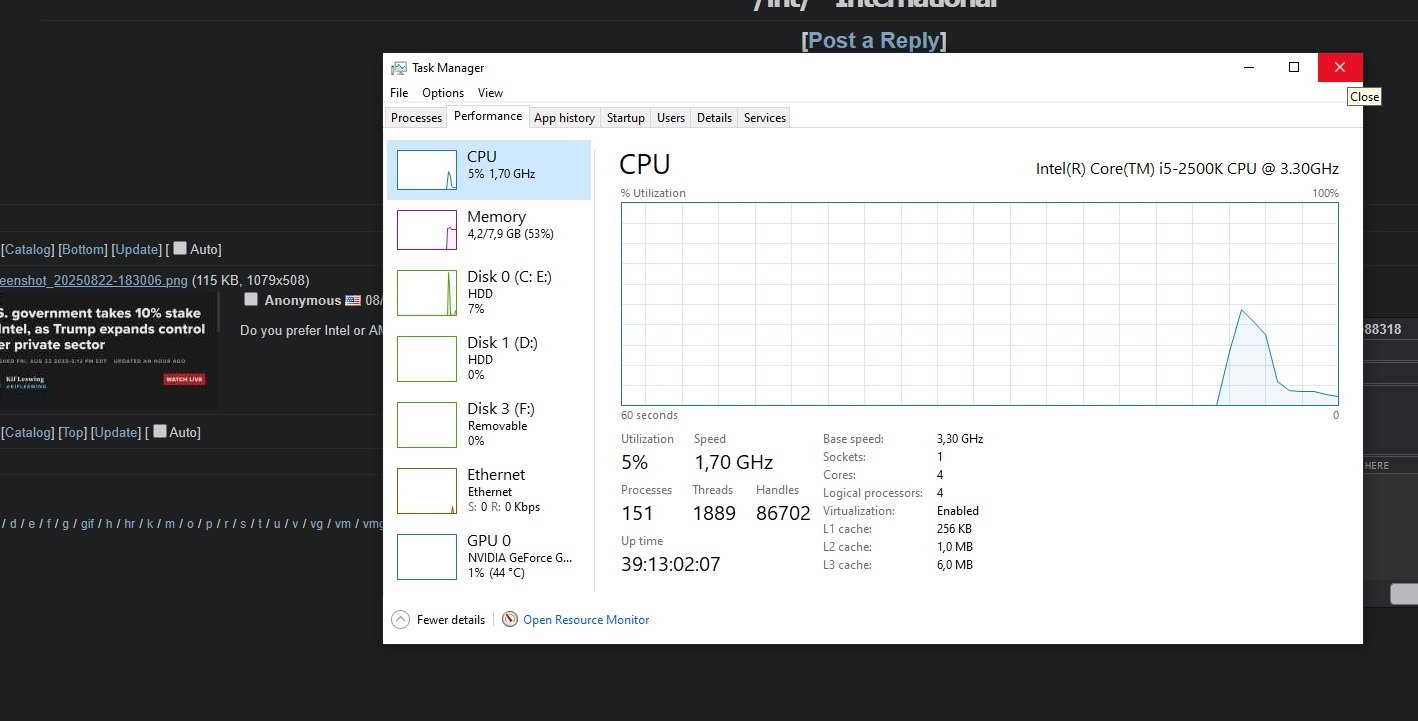Select the Performance tab
Screen dimensions: 1418x721
pyautogui.click(x=488, y=116)
